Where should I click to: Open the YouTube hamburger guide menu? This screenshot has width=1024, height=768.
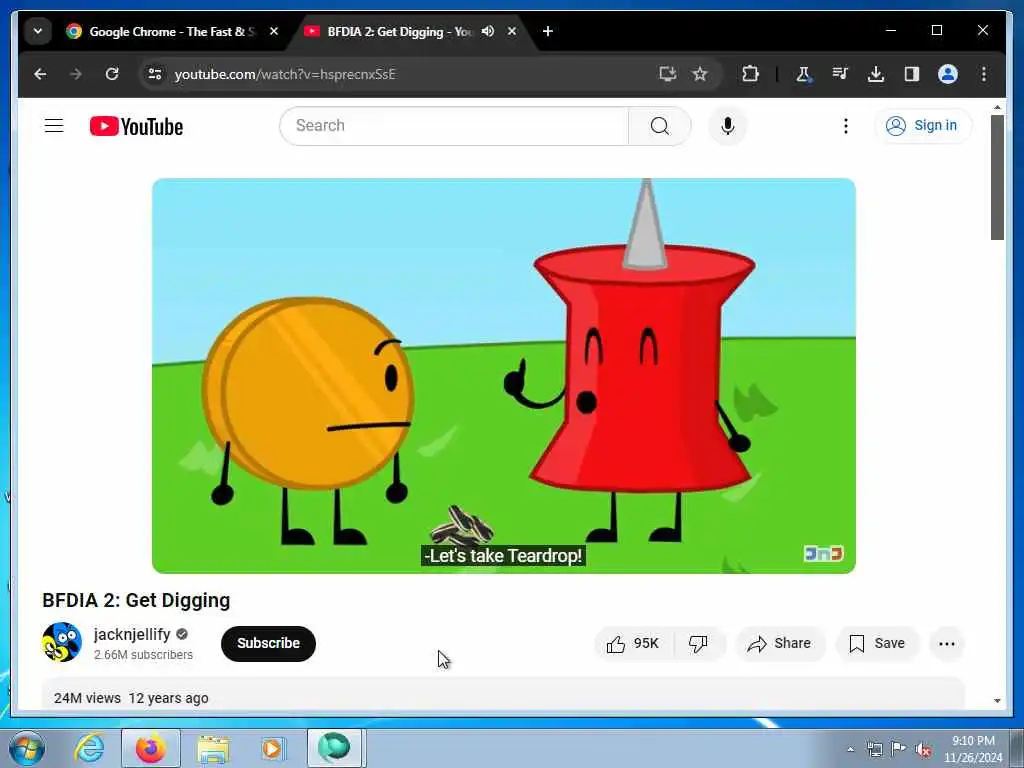point(54,125)
